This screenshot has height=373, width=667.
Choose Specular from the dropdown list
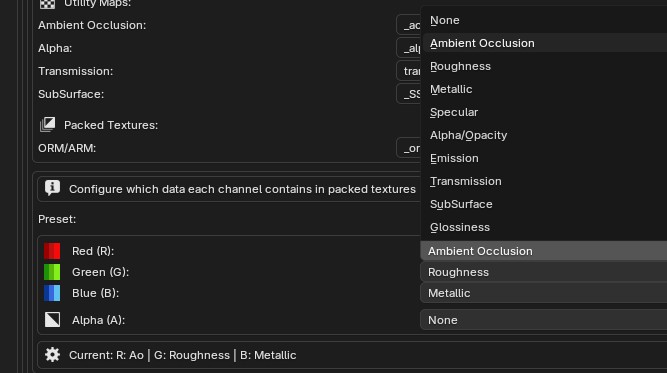click(544, 112)
